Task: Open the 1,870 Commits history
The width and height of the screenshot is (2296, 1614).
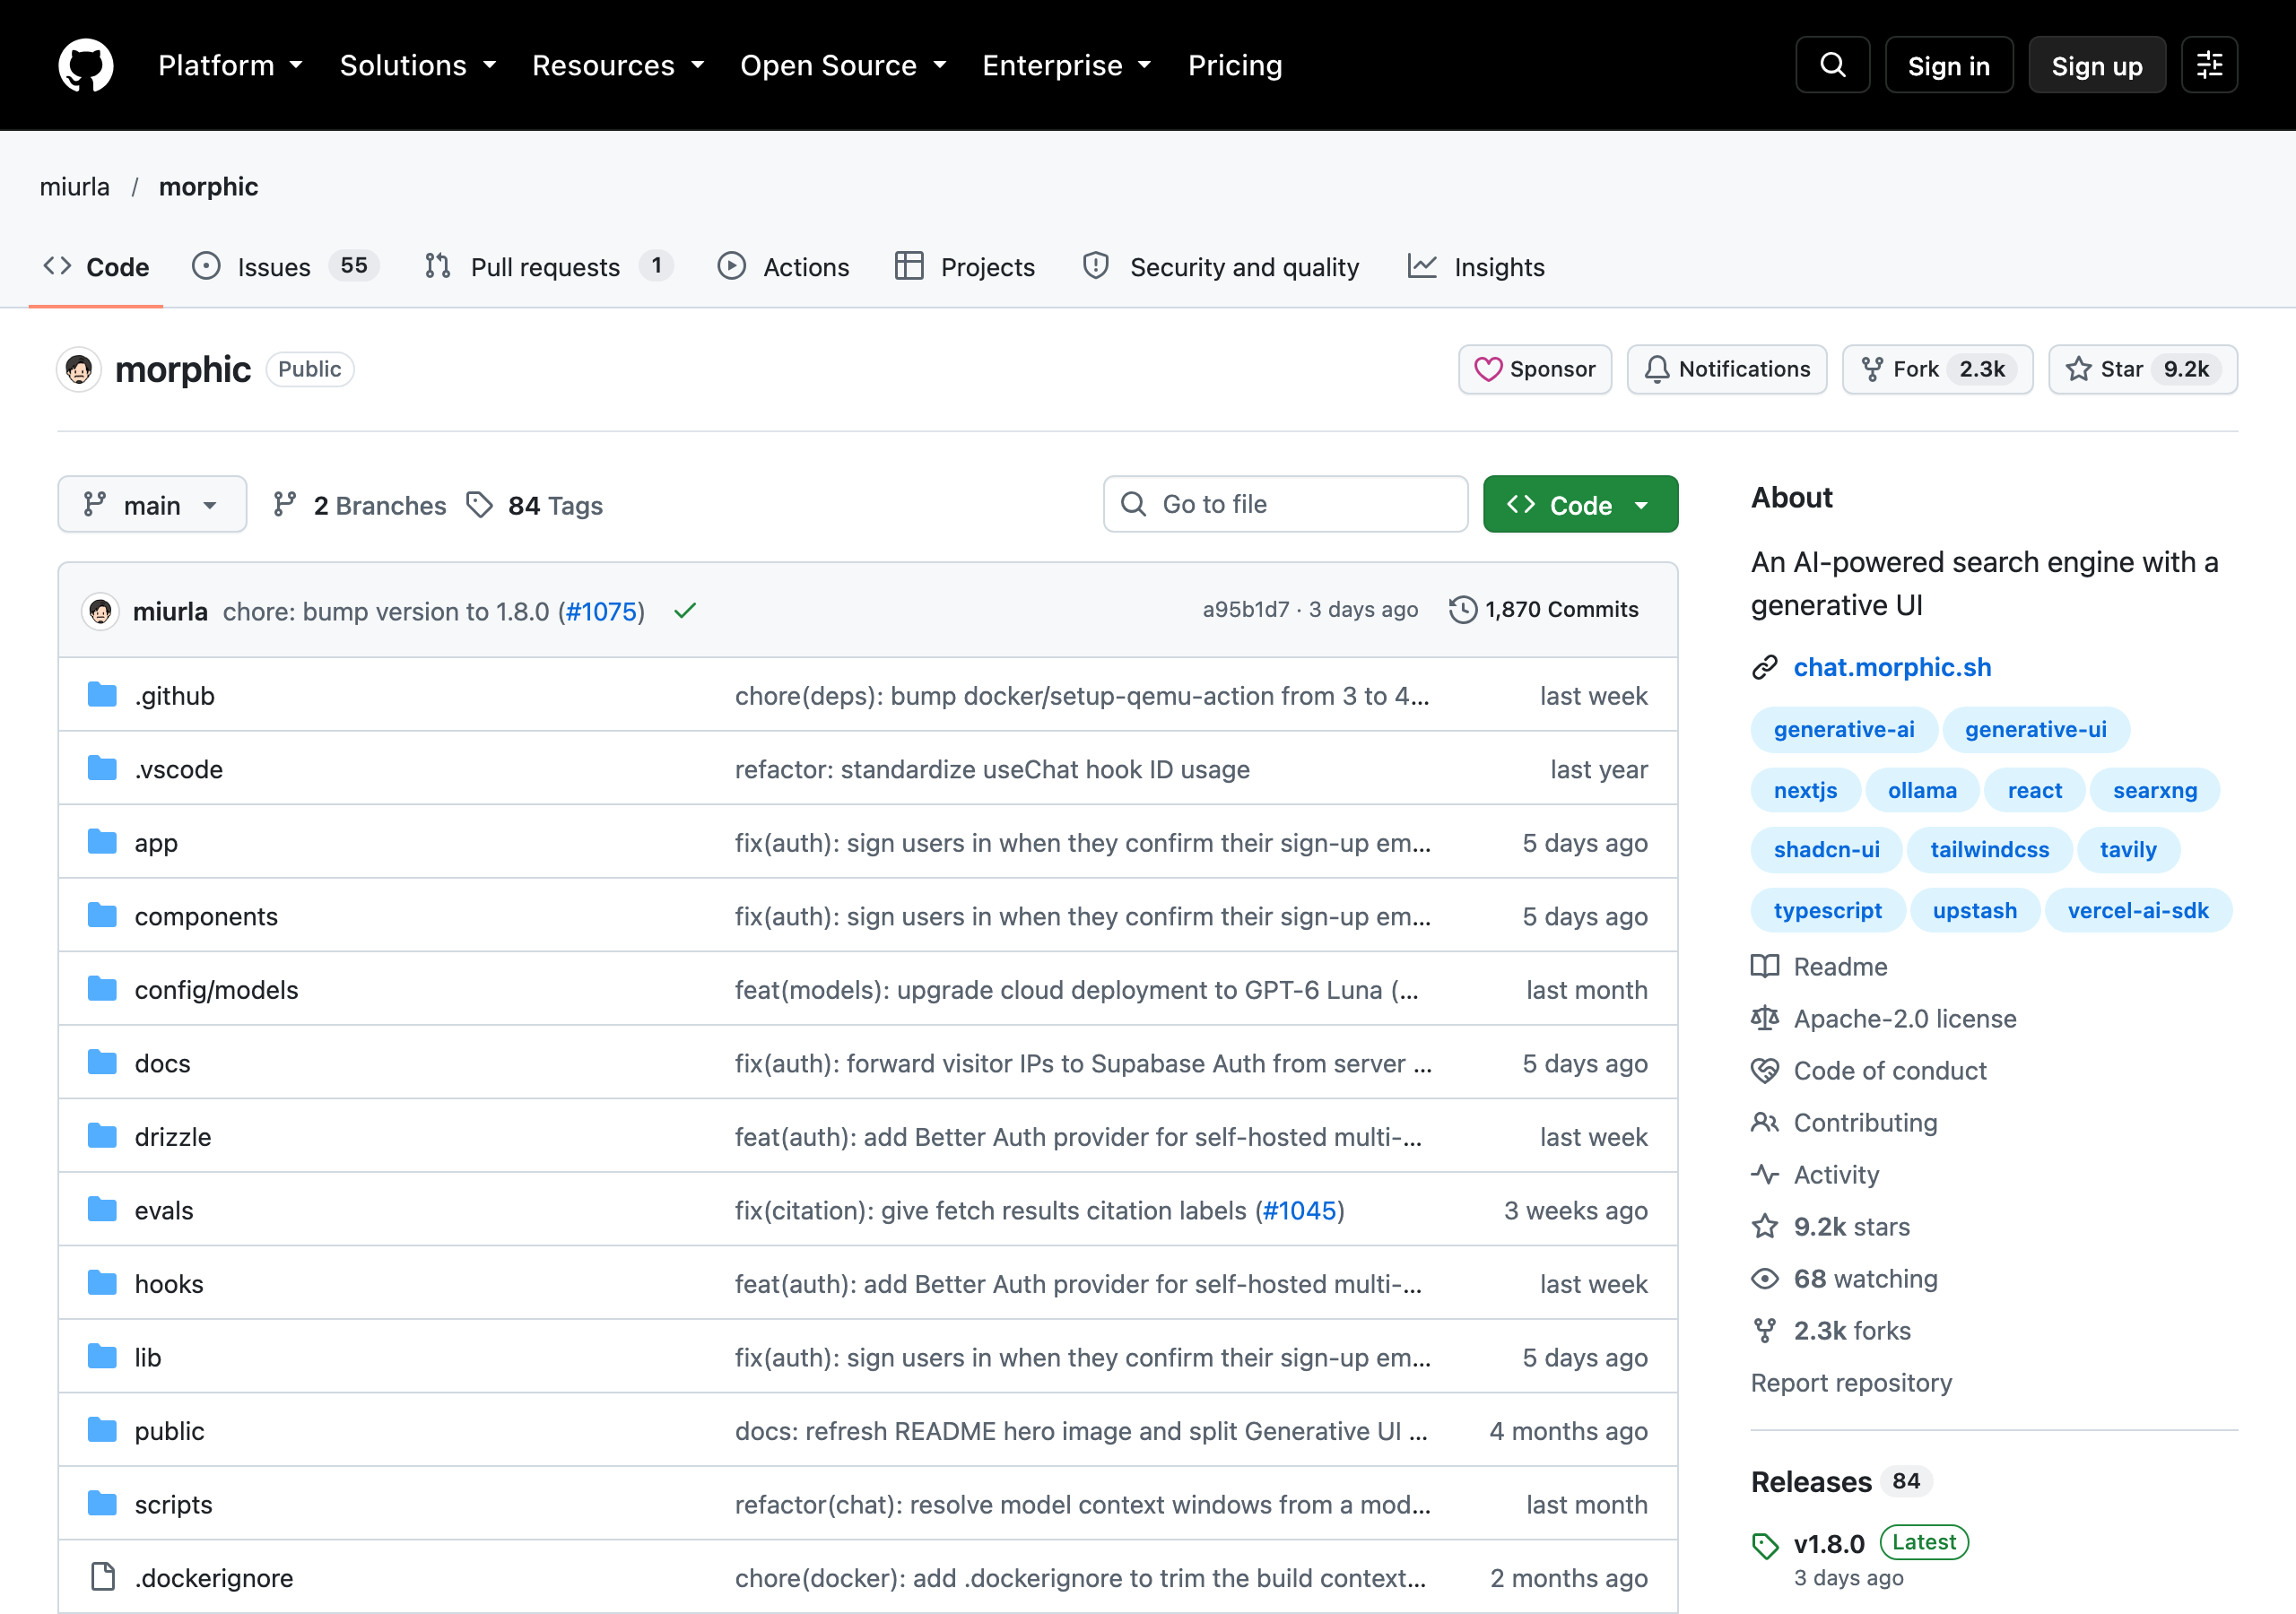Action: 1544,610
